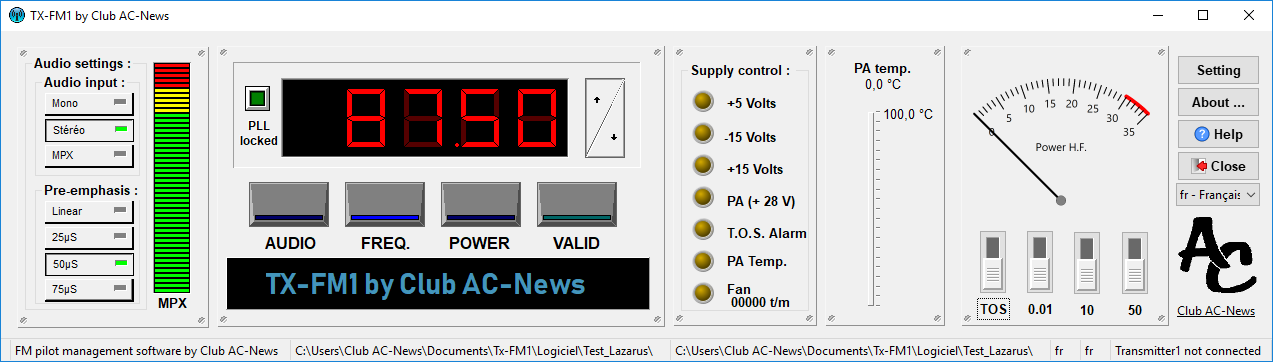Screen dimensions: 1273x362
Task: Open the fr - Français language dropdown
Action: click(1218, 194)
